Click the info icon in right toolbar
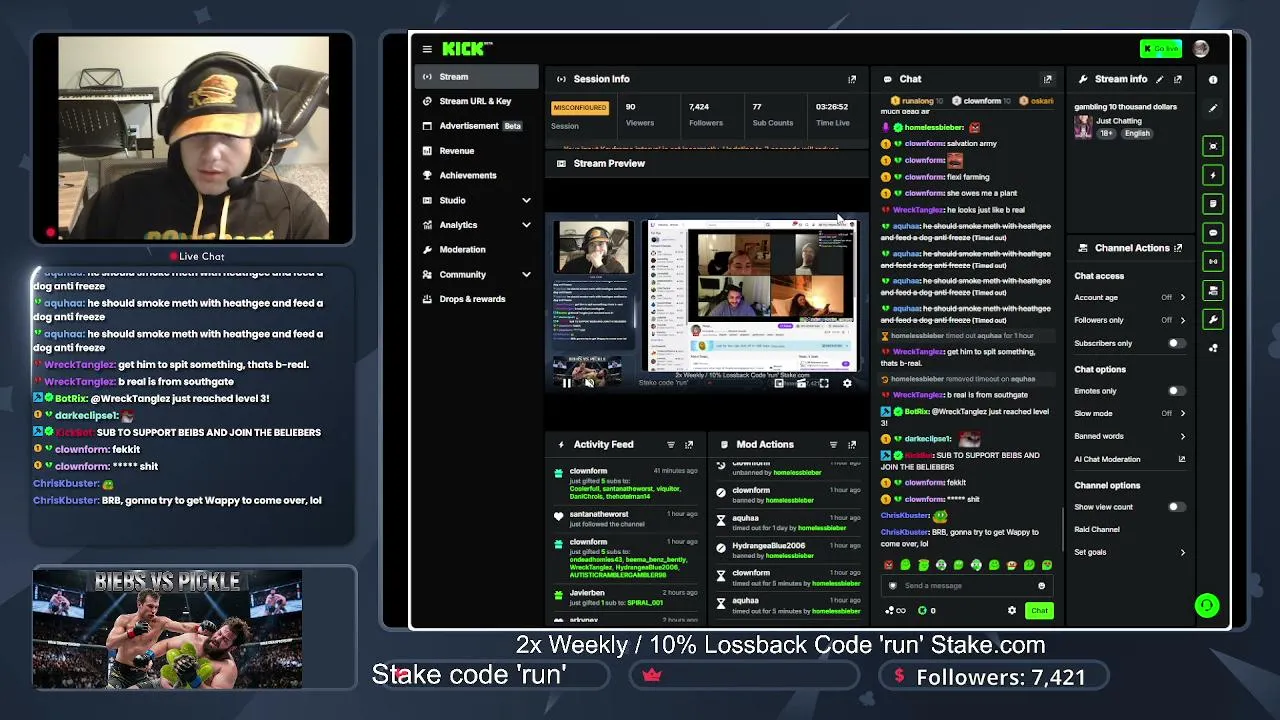The image size is (1280, 720). point(1213,80)
